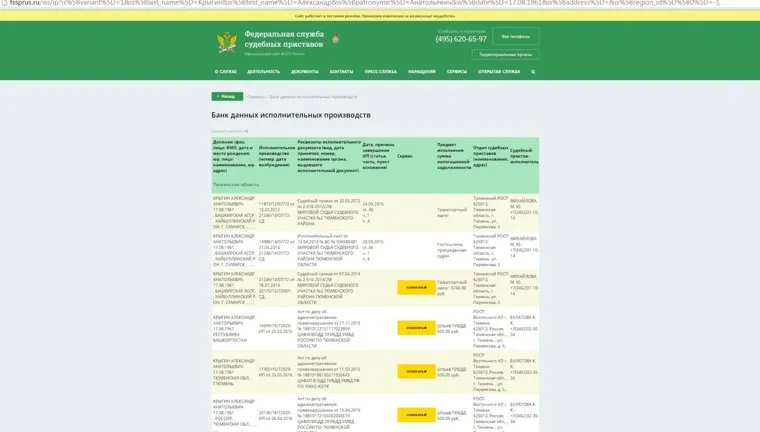Open «Контакты» from the top menu
The image size is (760, 432).
(342, 72)
